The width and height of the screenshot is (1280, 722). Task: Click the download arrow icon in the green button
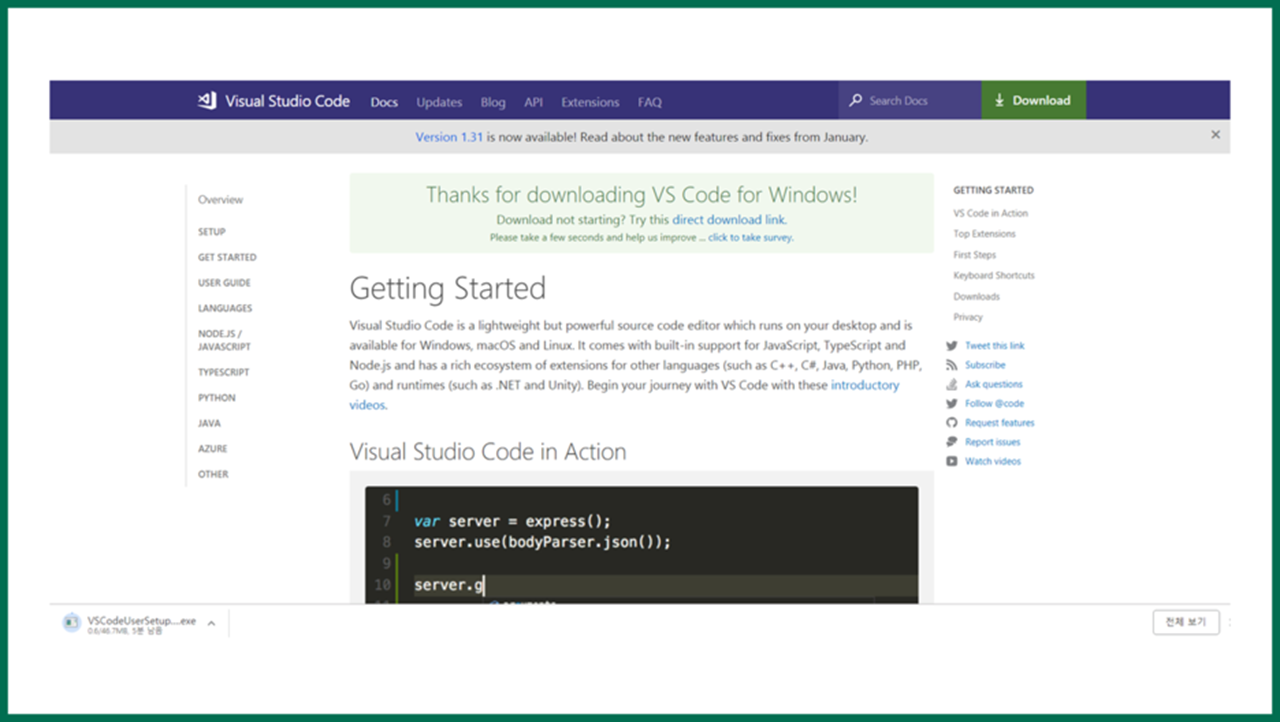[x=999, y=101]
